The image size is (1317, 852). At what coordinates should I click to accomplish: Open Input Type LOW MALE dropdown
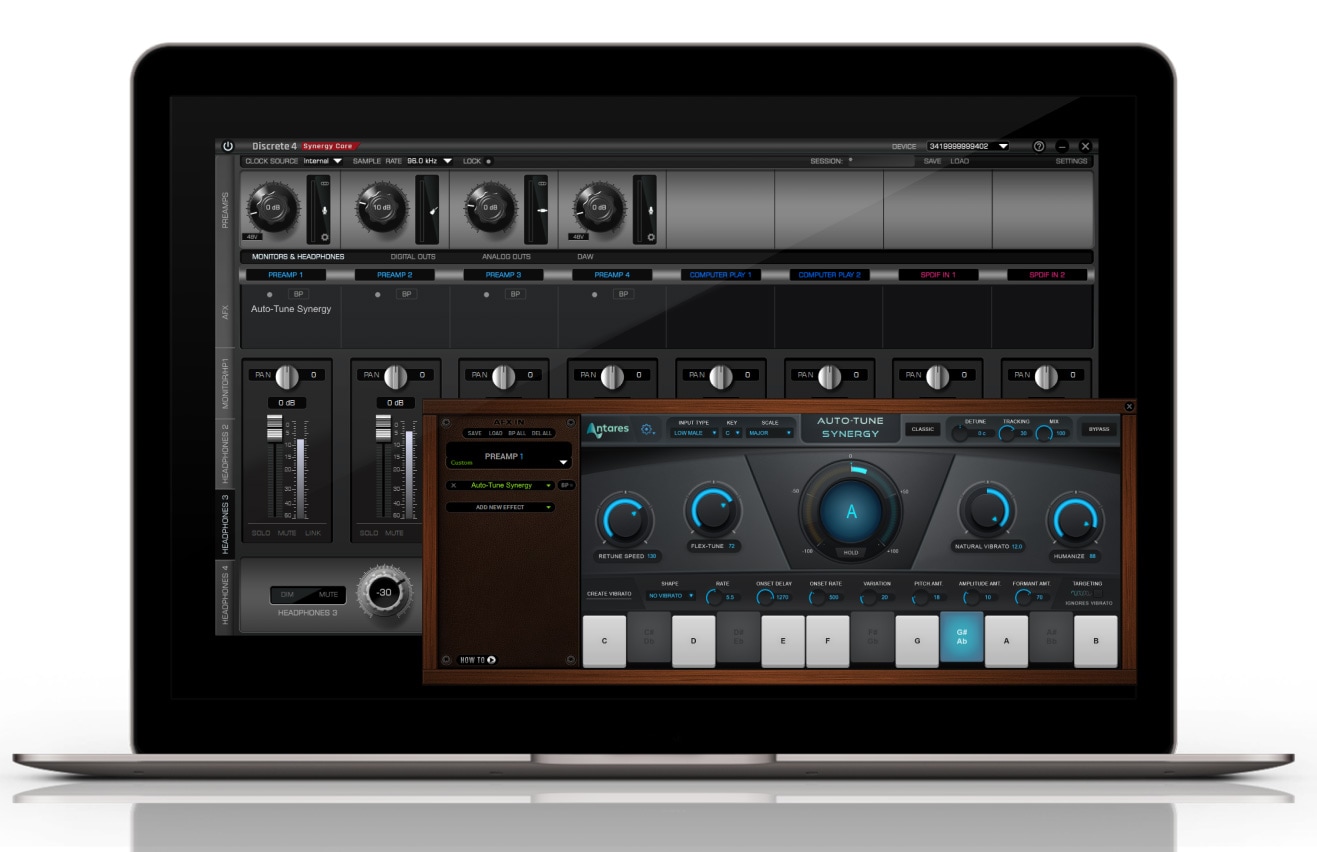coord(695,433)
